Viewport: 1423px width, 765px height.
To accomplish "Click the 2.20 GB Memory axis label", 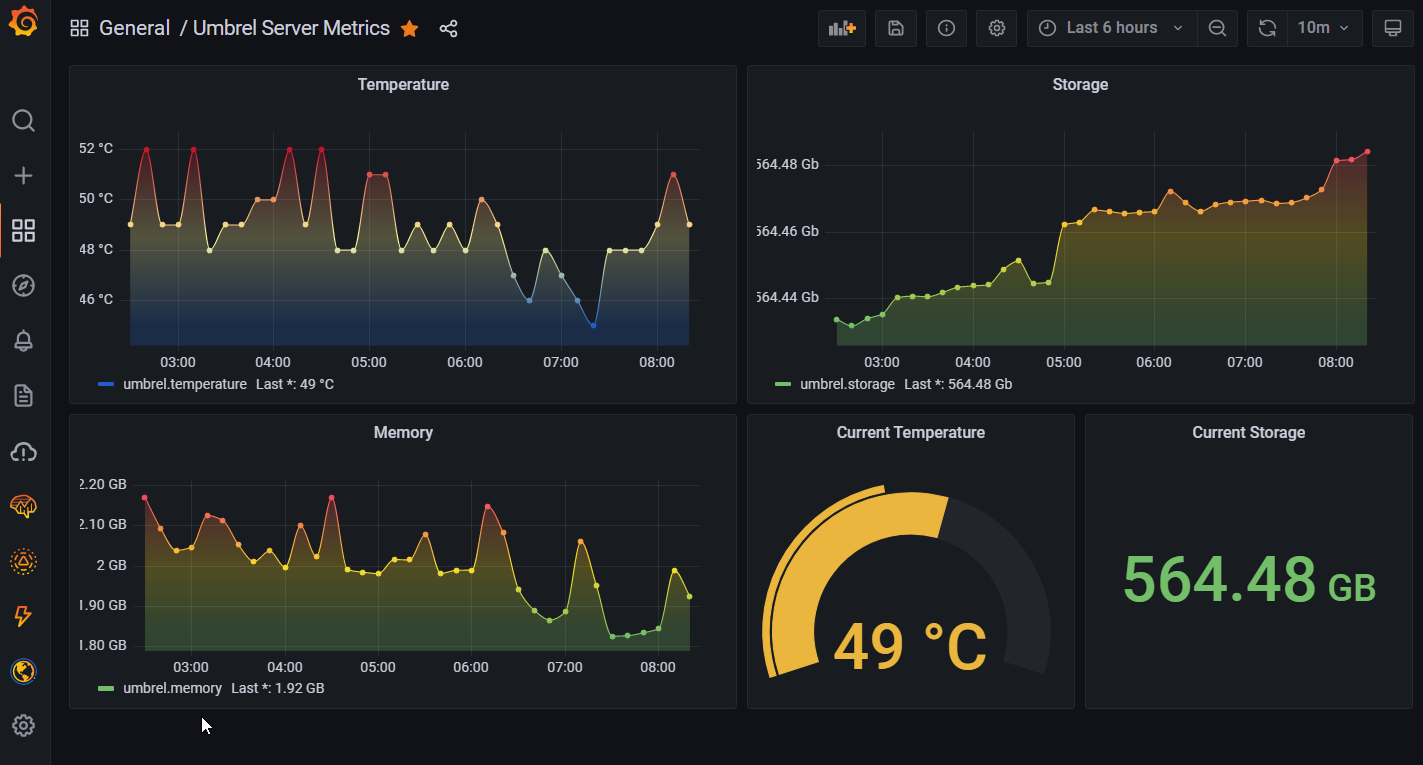I will (x=103, y=484).
